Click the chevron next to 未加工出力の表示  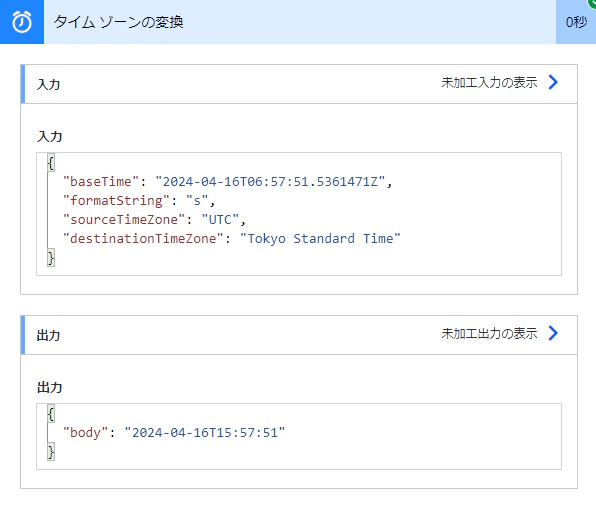(x=553, y=333)
